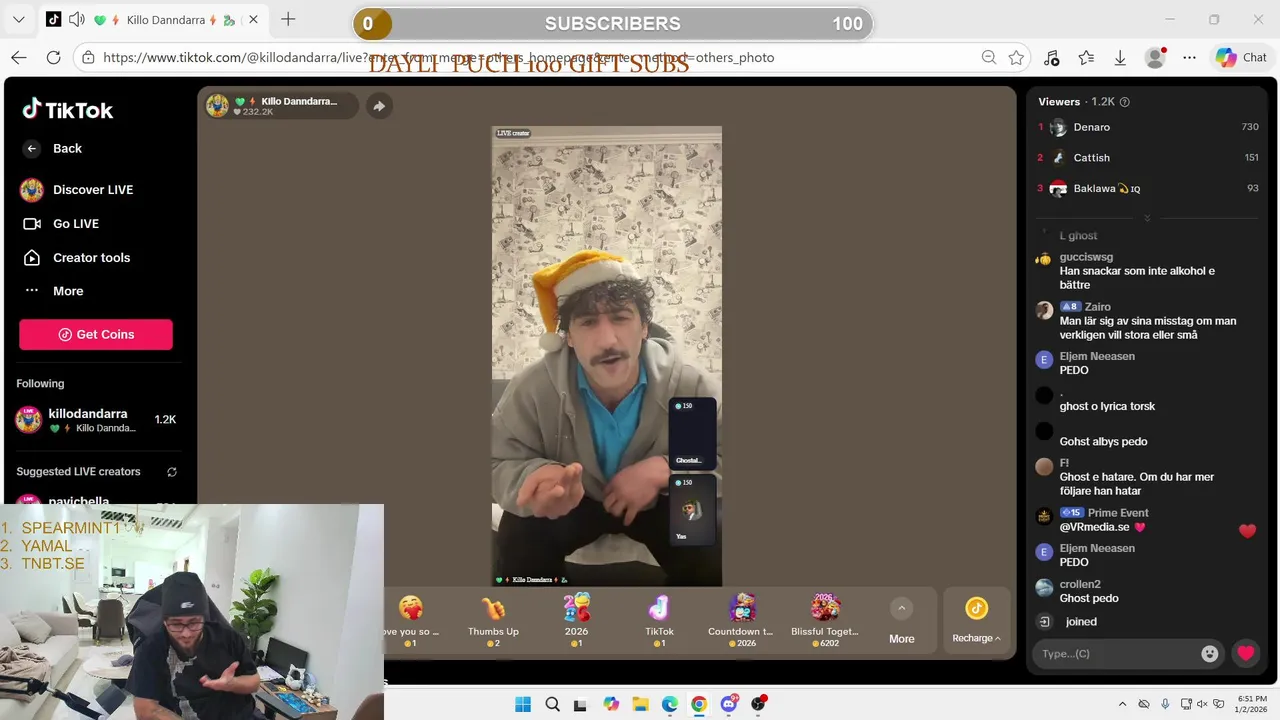Open the Windows Start menu
The width and height of the screenshot is (1280, 720).
coord(523,704)
